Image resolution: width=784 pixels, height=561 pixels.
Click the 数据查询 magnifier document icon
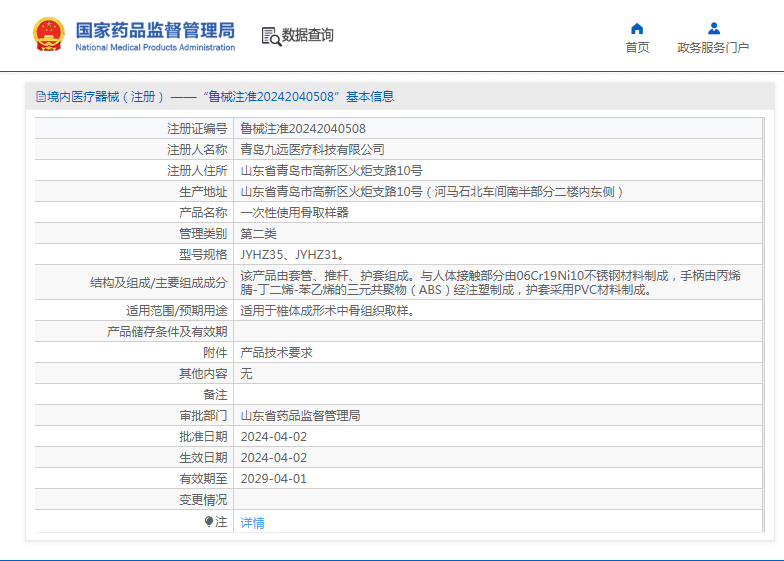point(270,36)
